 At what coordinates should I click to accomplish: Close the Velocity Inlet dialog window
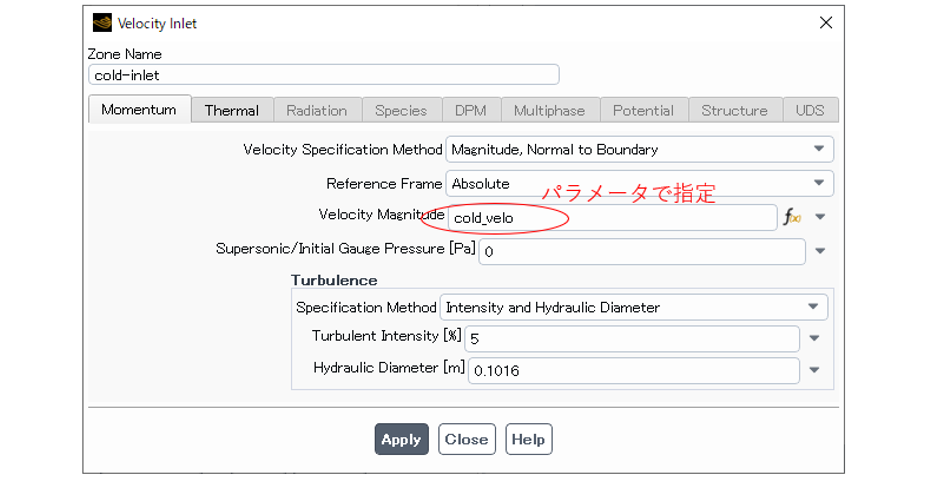(x=825, y=23)
